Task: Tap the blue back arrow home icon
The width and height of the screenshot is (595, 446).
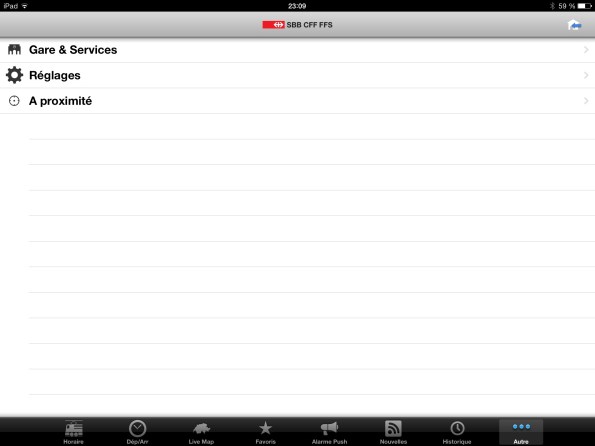Action: pyautogui.click(x=575, y=25)
